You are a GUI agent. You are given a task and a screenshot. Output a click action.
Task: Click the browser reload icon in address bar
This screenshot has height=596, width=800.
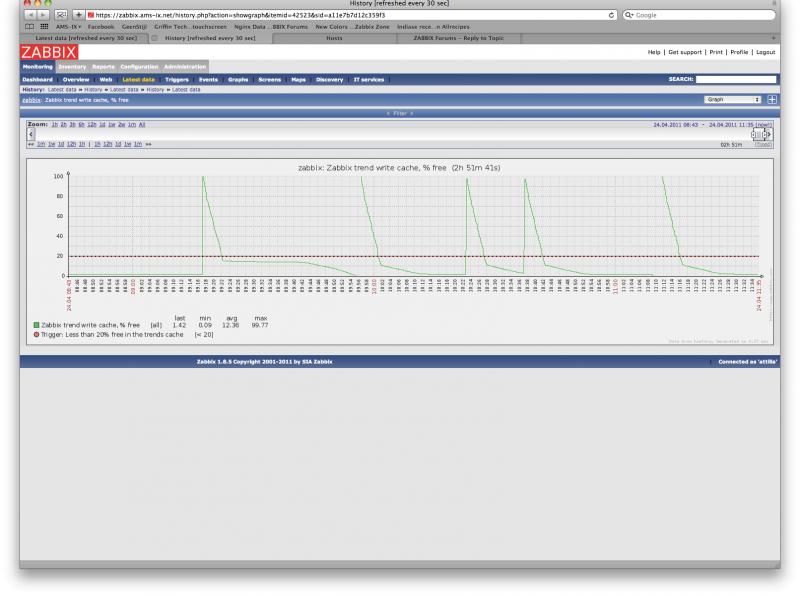[612, 15]
